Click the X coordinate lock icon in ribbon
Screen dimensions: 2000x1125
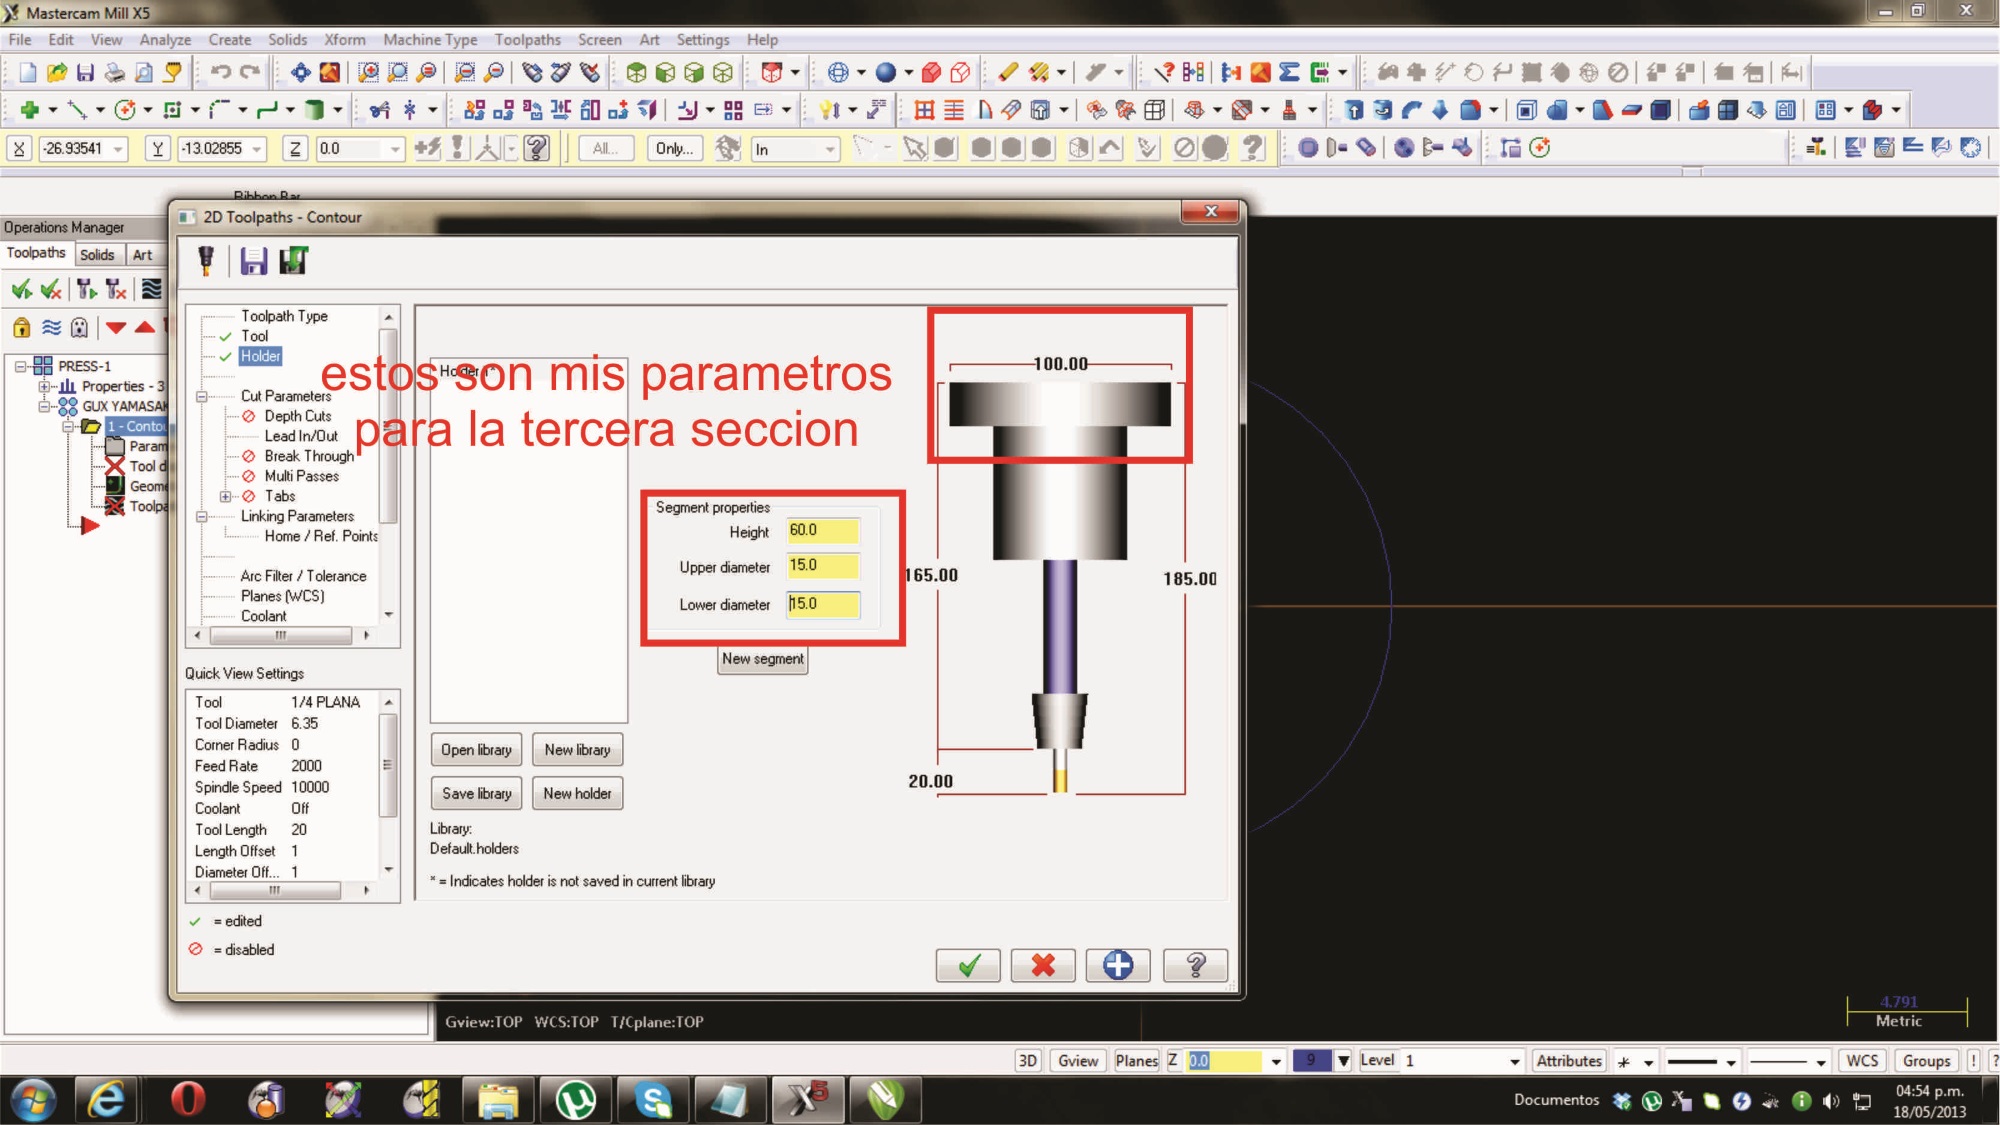click(x=19, y=148)
